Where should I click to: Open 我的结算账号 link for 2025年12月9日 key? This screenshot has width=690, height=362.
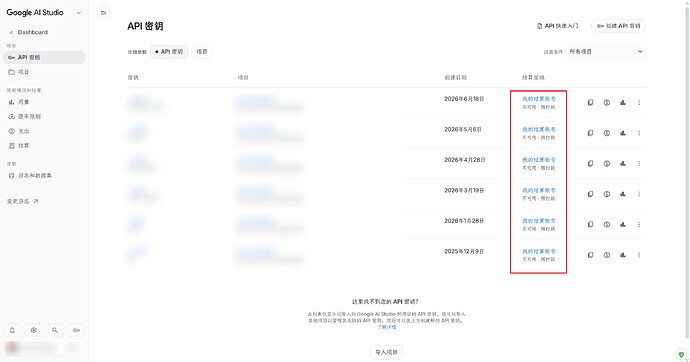tap(539, 251)
